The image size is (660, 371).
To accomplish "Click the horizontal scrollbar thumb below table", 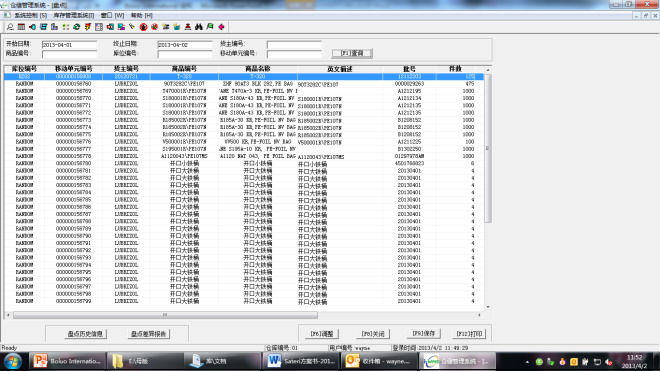I will tap(165, 315).
